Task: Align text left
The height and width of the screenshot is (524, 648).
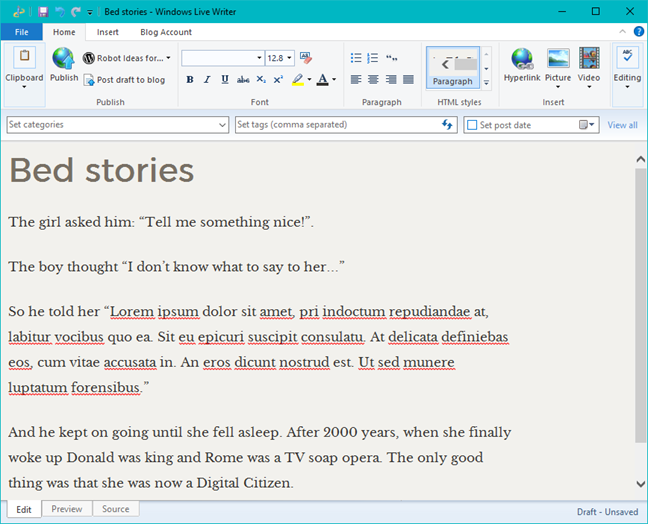Action: (356, 79)
